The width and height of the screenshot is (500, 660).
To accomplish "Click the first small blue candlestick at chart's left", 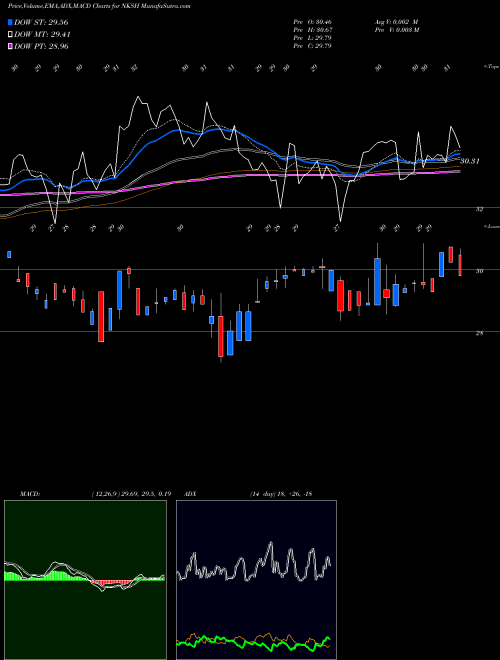I will tap(9, 254).
